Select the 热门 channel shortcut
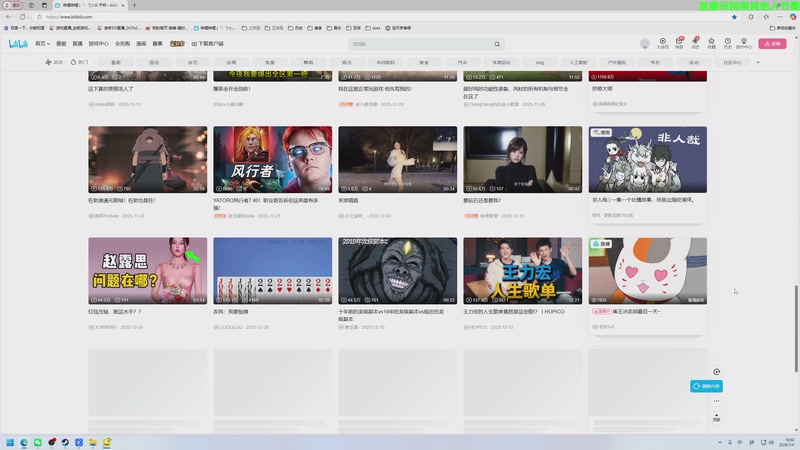This screenshot has width=800, height=450. [79, 62]
